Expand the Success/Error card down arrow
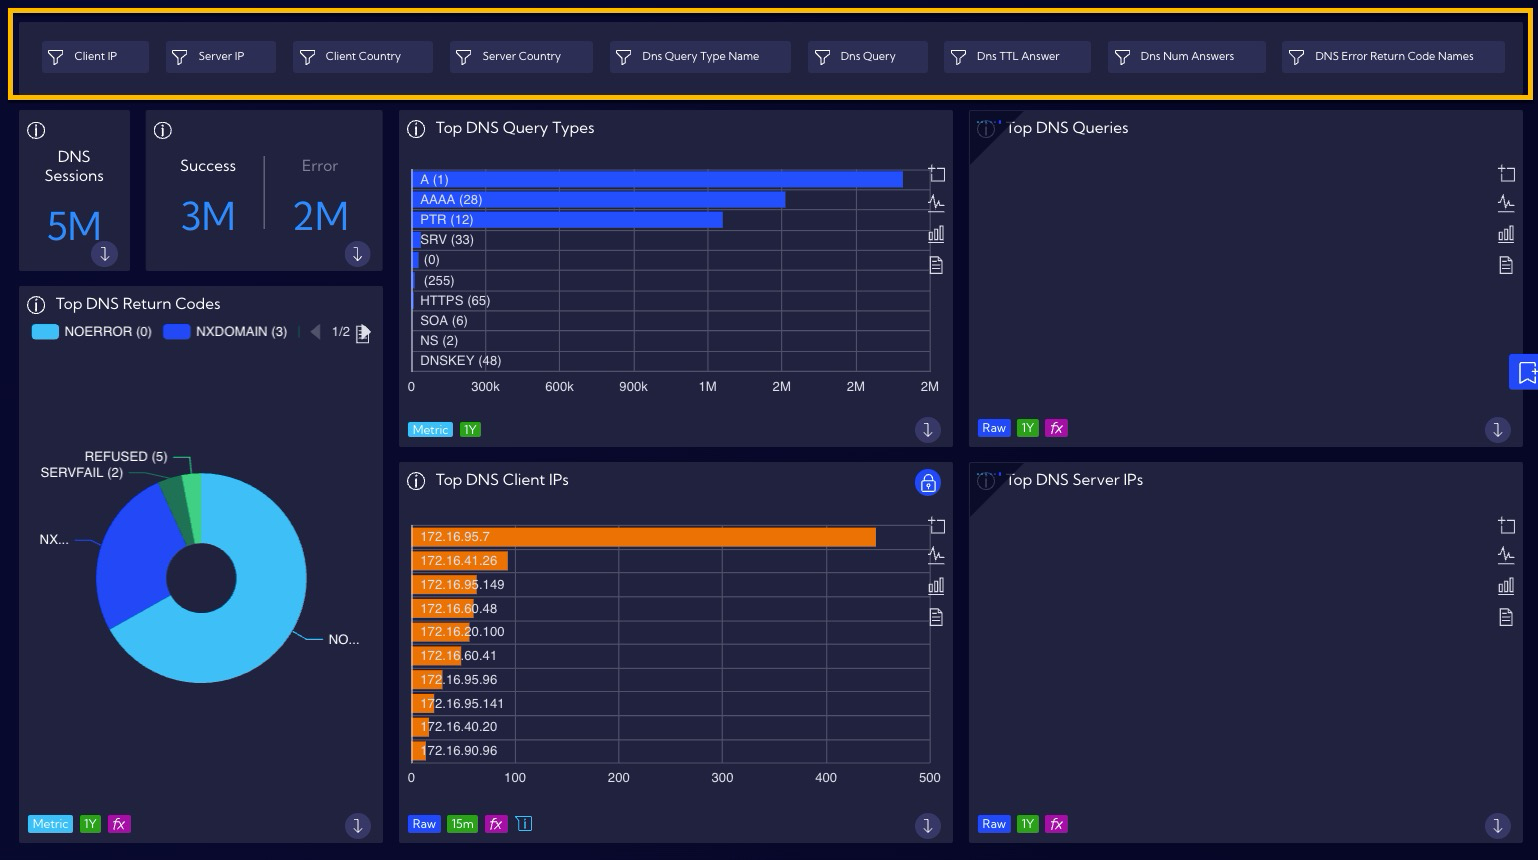 point(358,254)
